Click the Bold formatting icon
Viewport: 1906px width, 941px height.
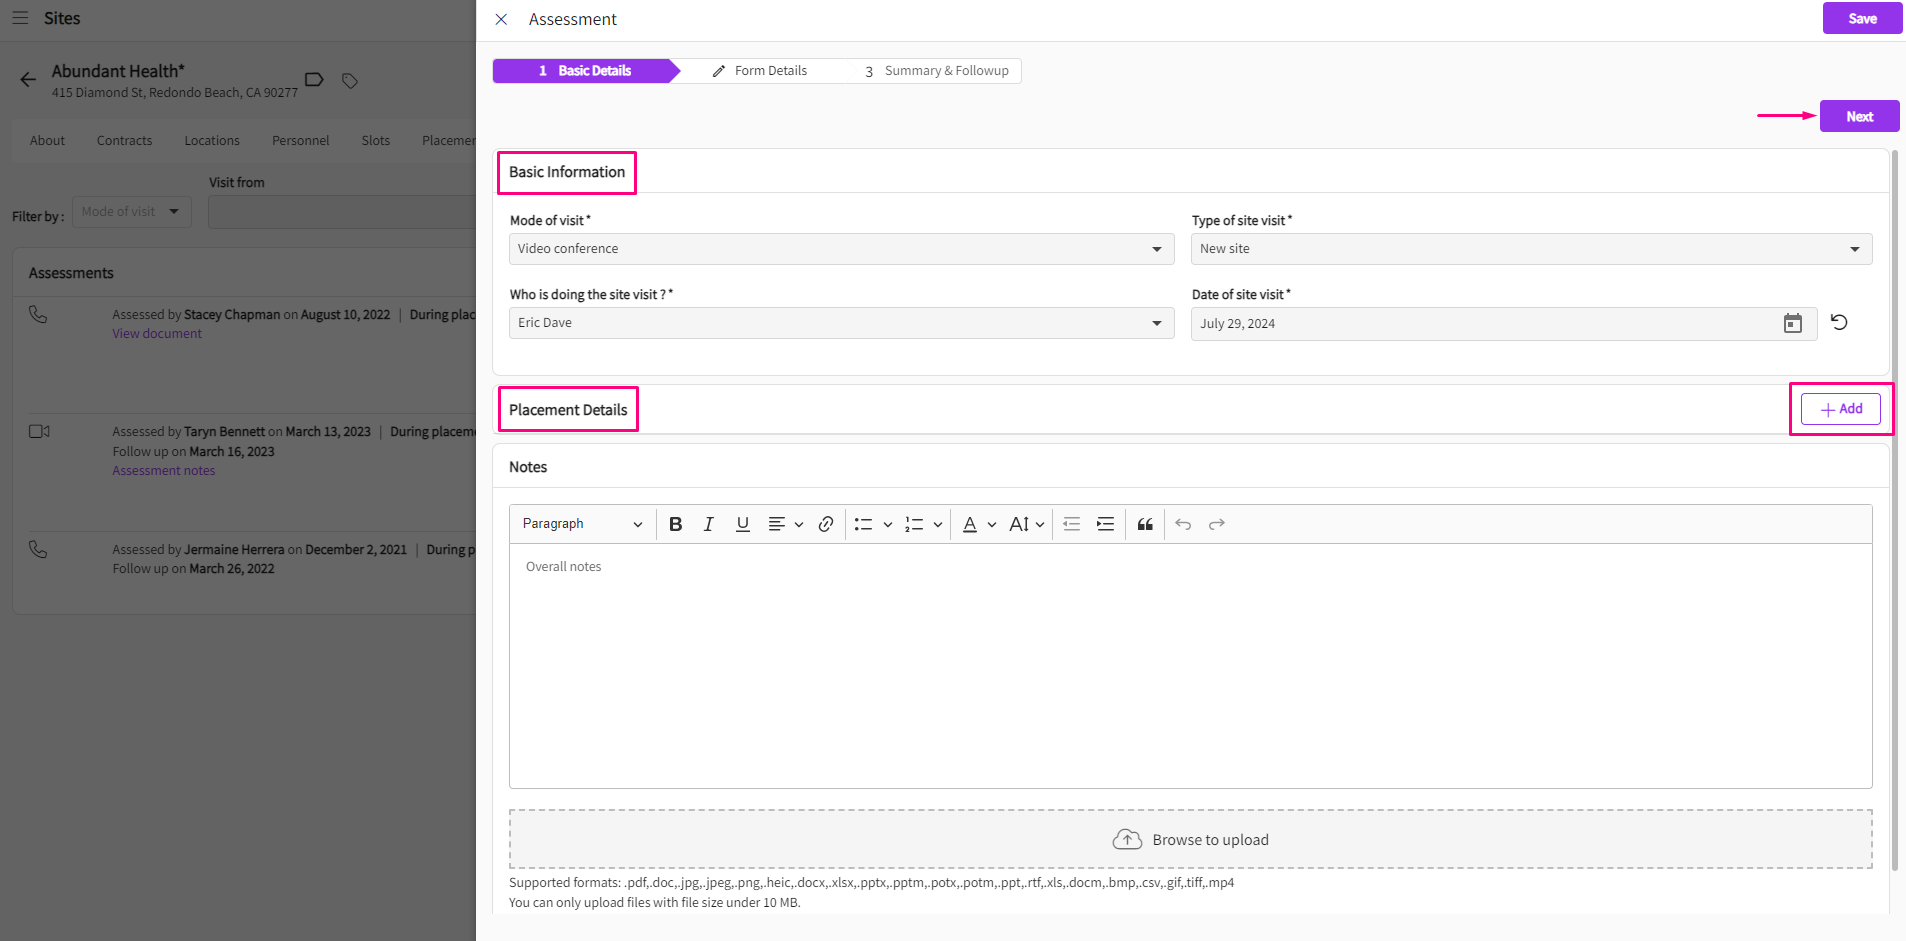(676, 524)
